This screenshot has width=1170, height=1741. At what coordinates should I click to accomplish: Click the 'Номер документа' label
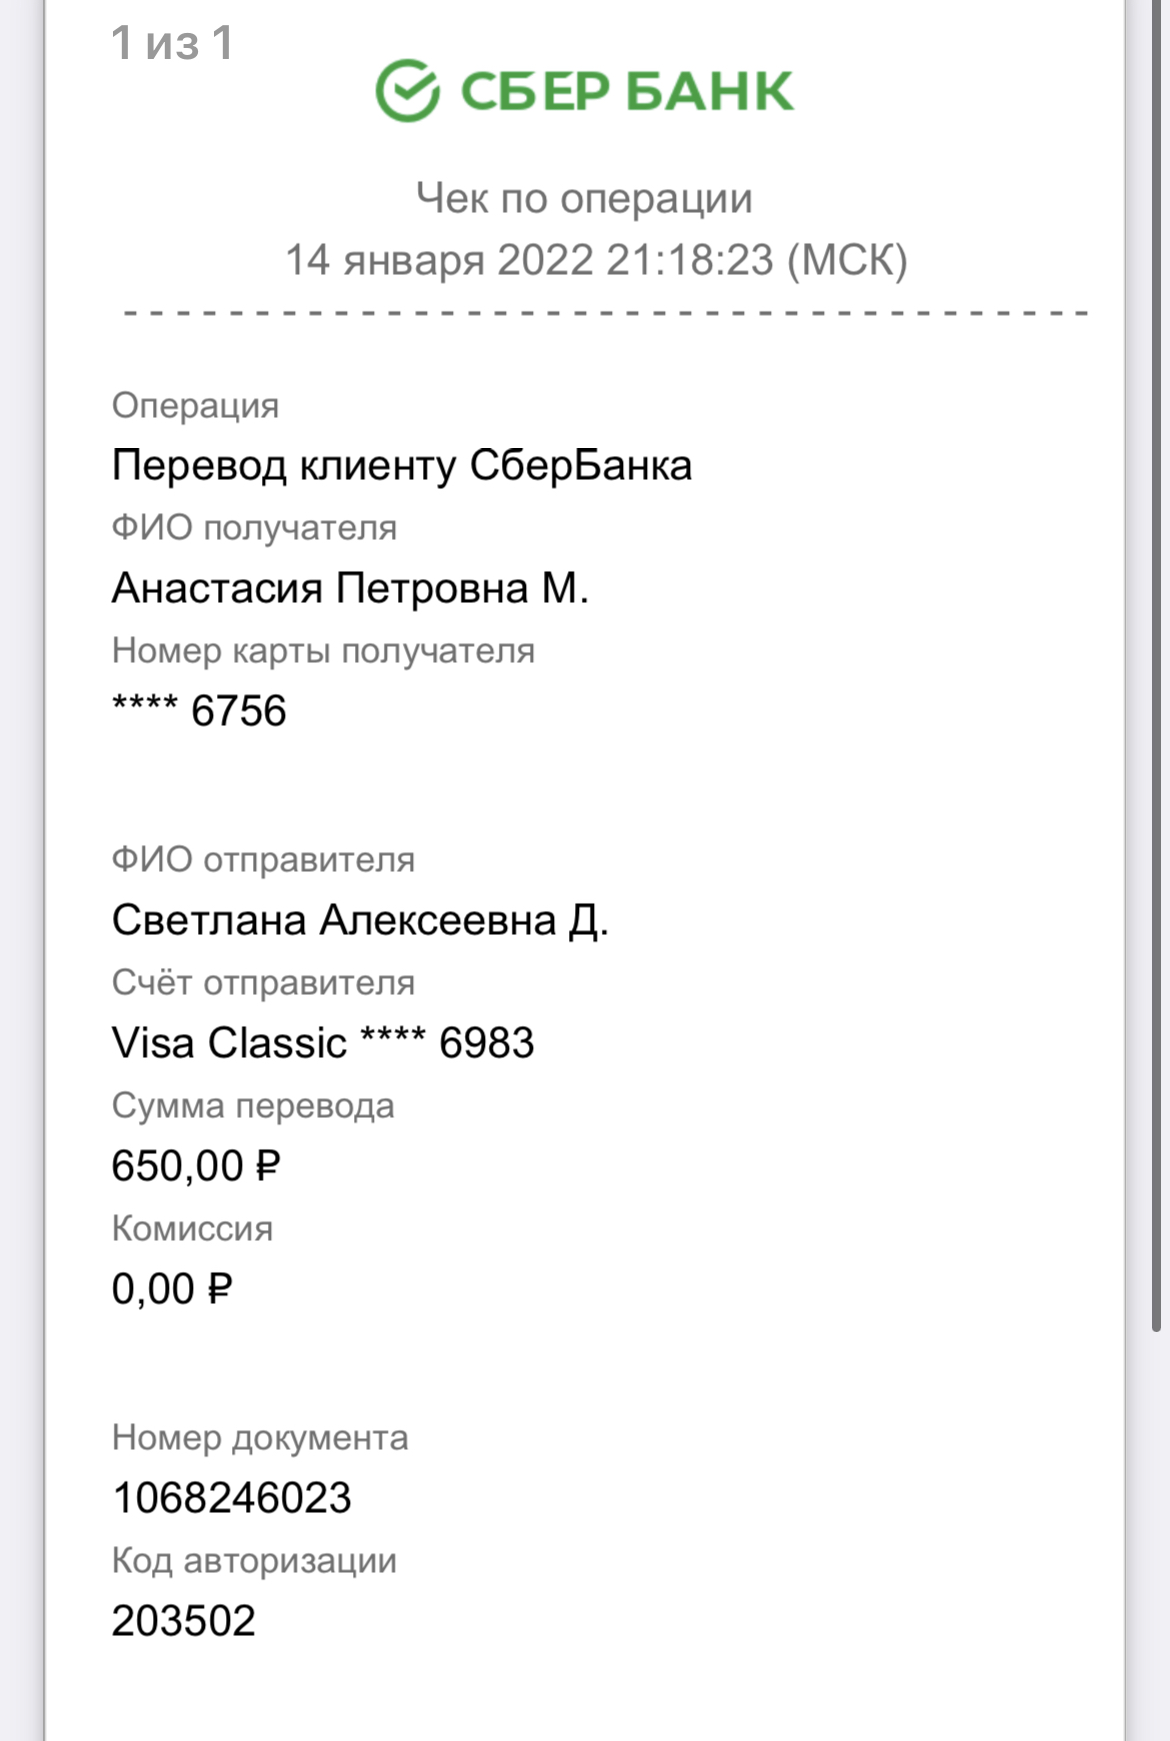[x=260, y=1438]
